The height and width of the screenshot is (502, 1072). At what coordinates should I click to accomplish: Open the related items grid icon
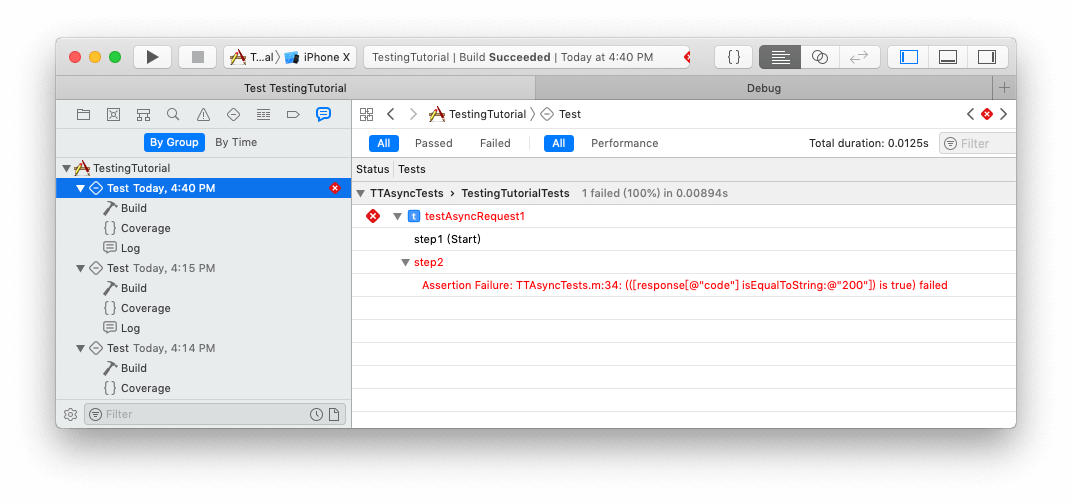pos(366,114)
